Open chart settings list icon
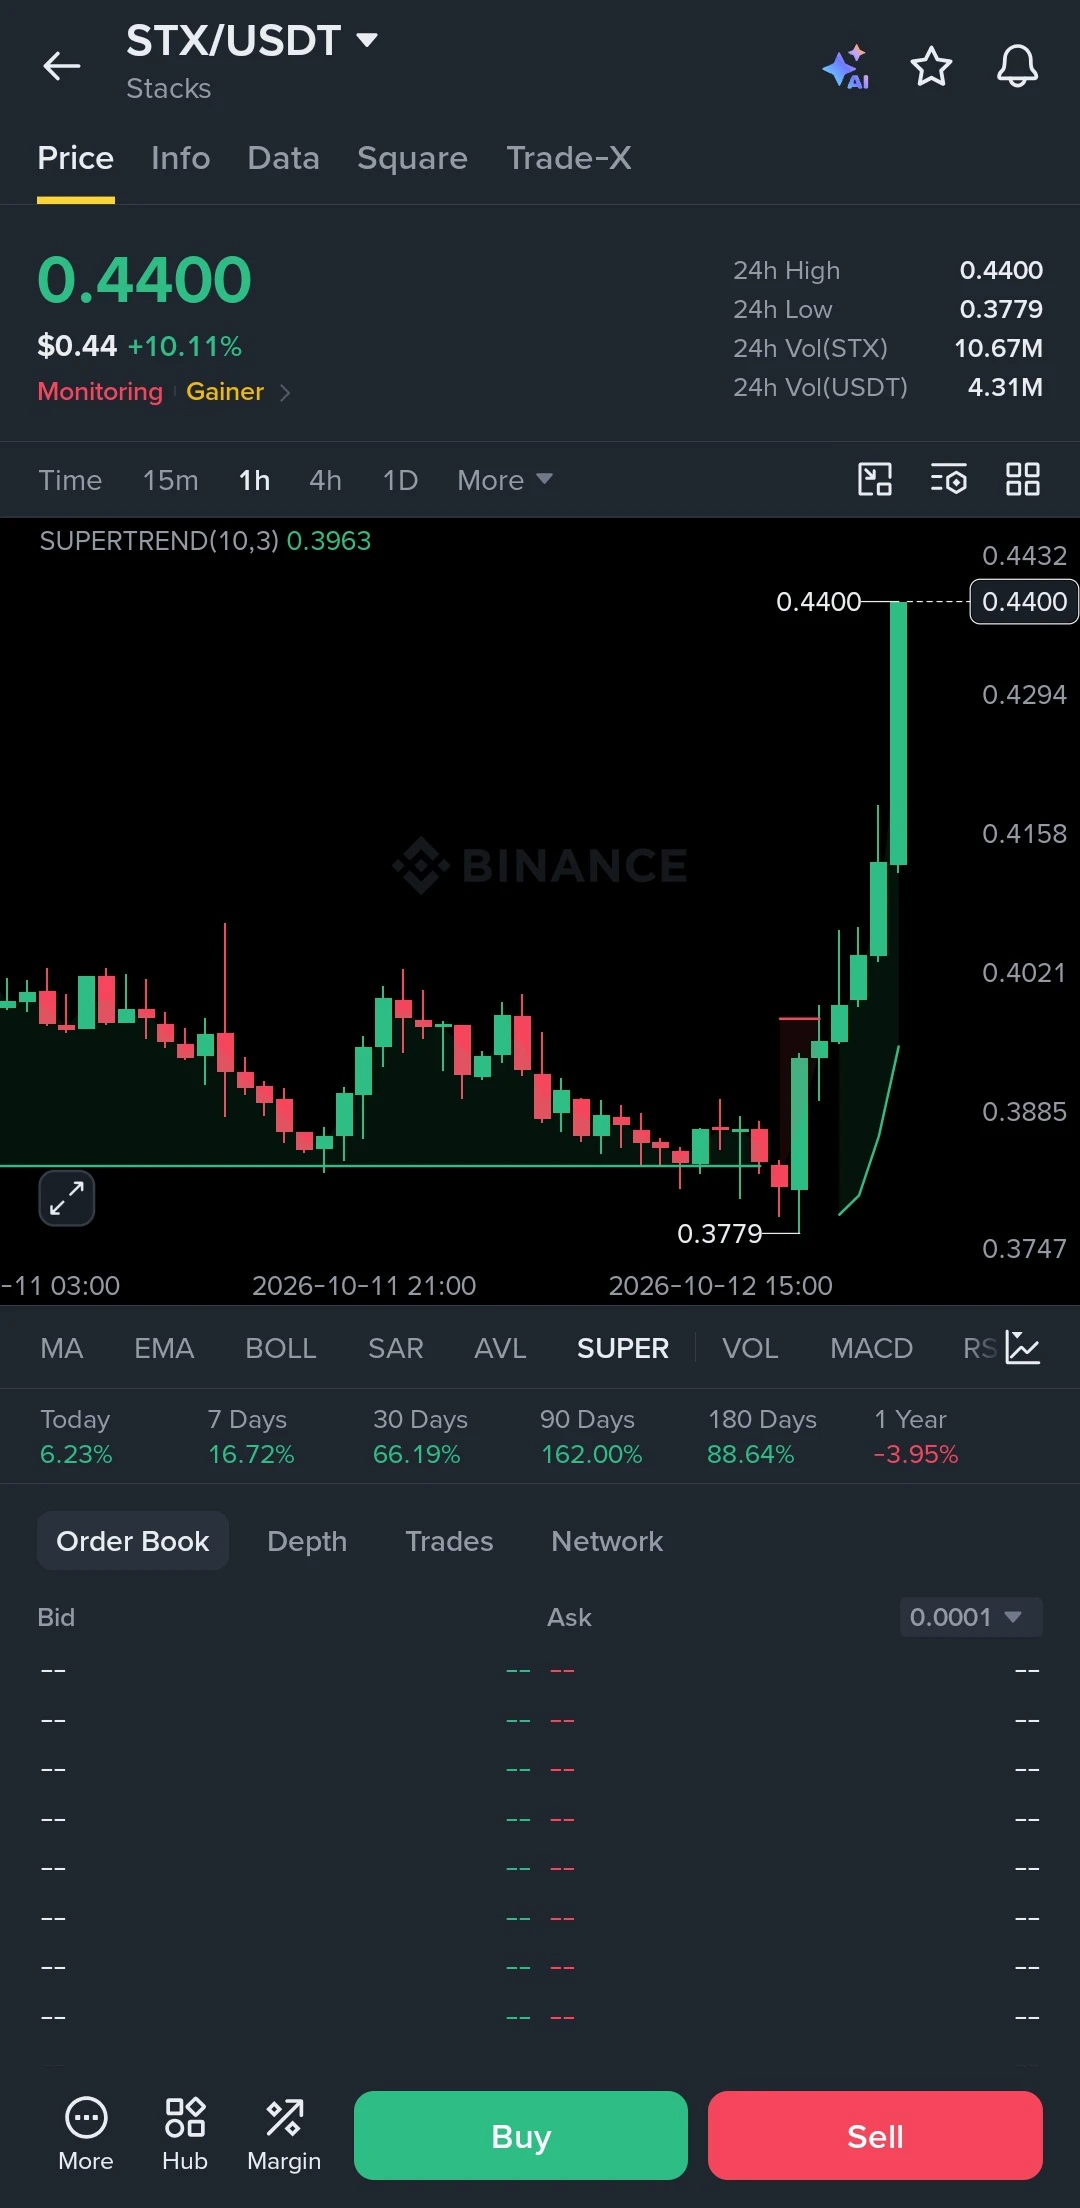This screenshot has width=1080, height=2208. (949, 480)
